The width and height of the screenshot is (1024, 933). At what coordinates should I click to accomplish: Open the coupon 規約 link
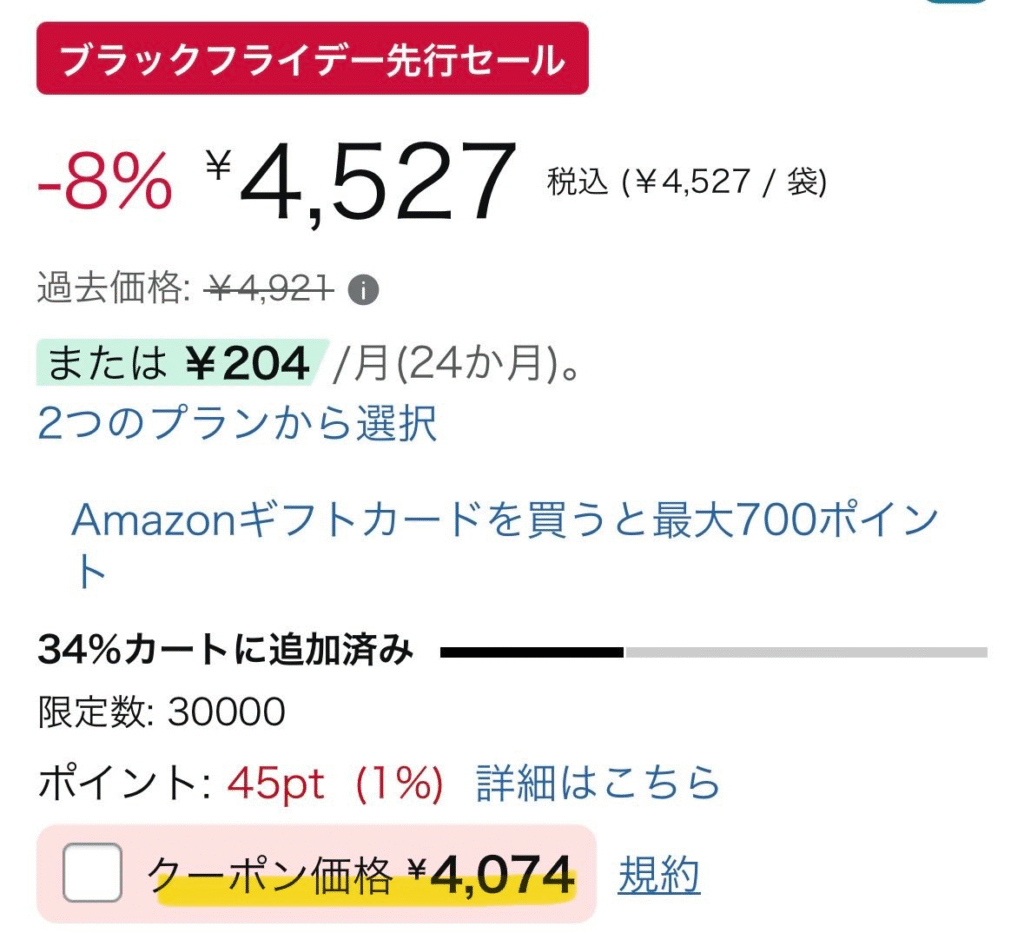(658, 876)
